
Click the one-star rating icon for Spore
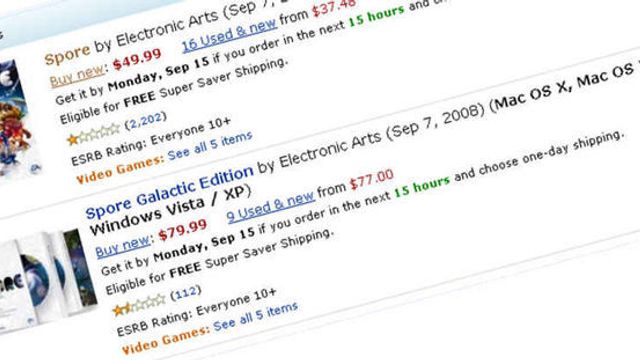93,134
